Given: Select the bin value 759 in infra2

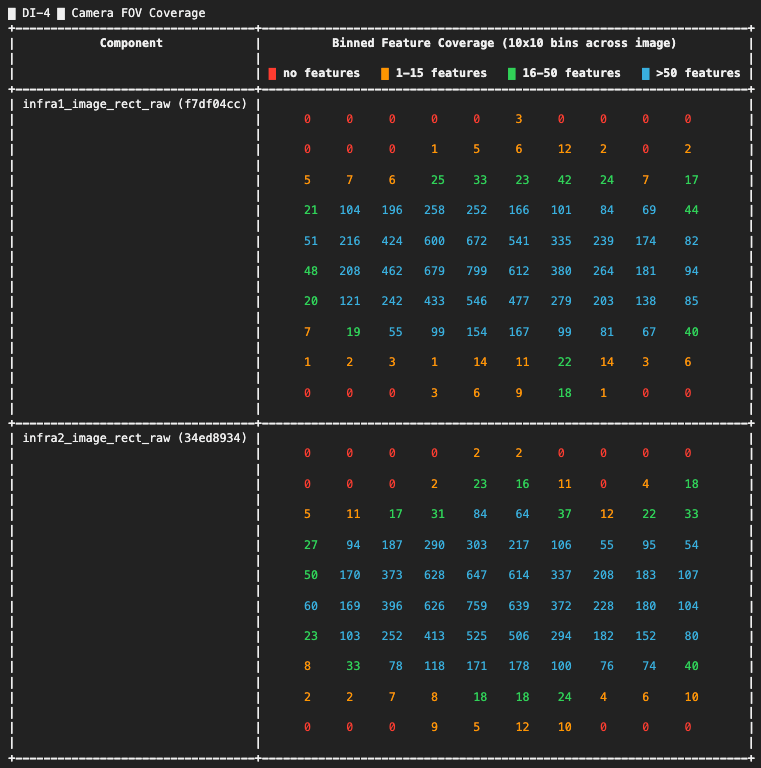Looking at the screenshot, I should point(476,605).
